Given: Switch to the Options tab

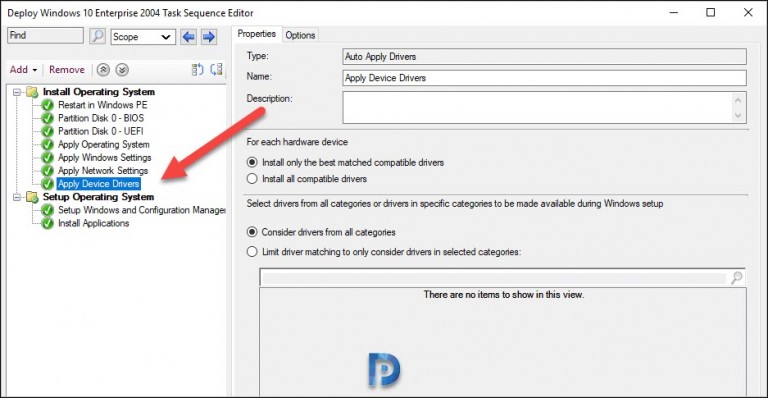Looking at the screenshot, I should pos(300,35).
